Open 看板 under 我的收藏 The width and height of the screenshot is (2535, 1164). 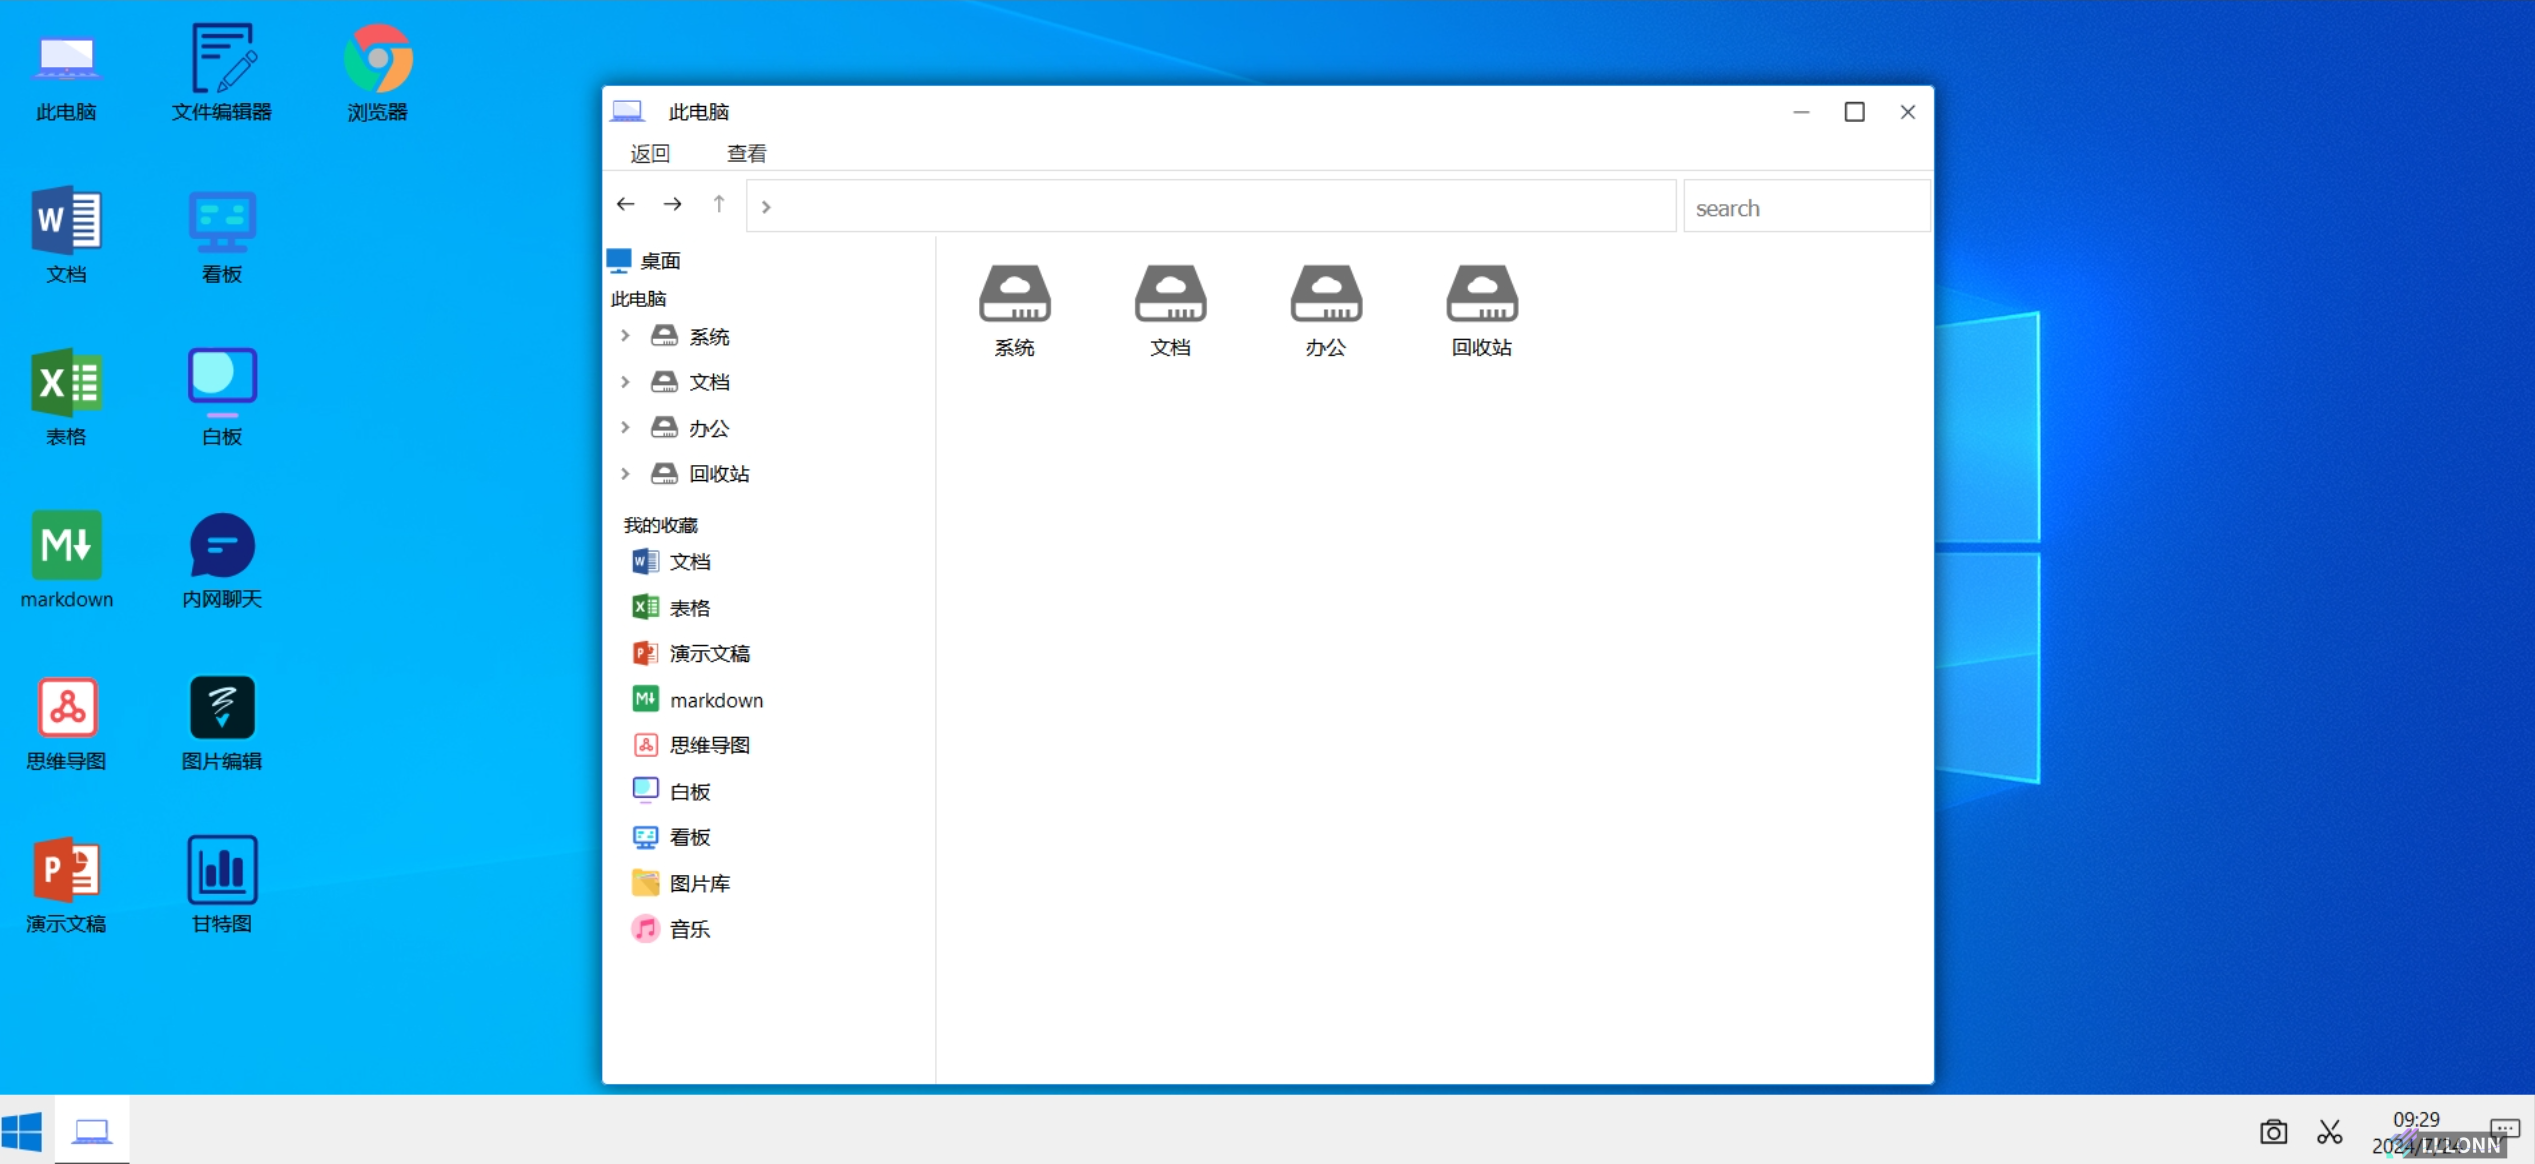point(672,837)
